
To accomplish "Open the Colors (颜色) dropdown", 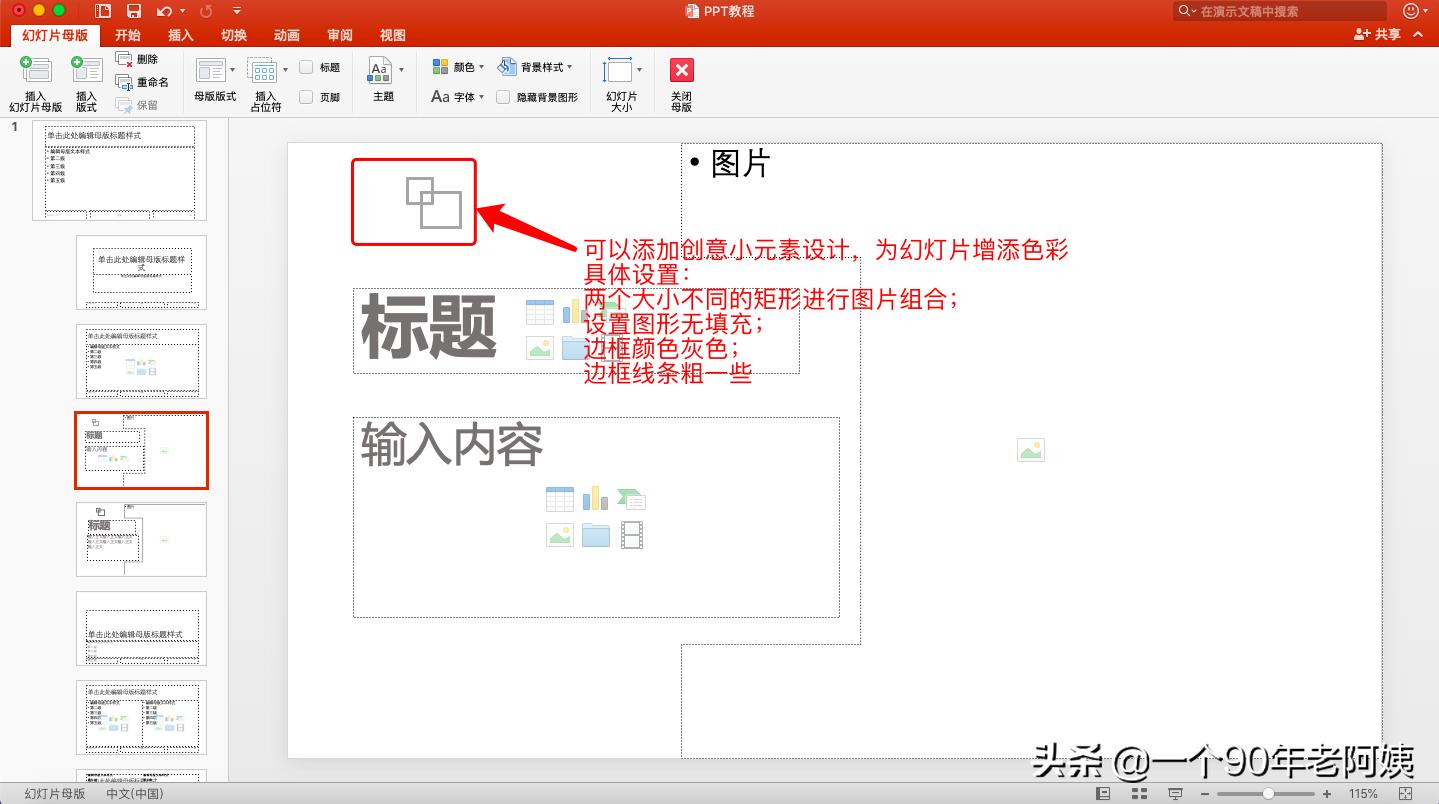I will tap(458, 66).
